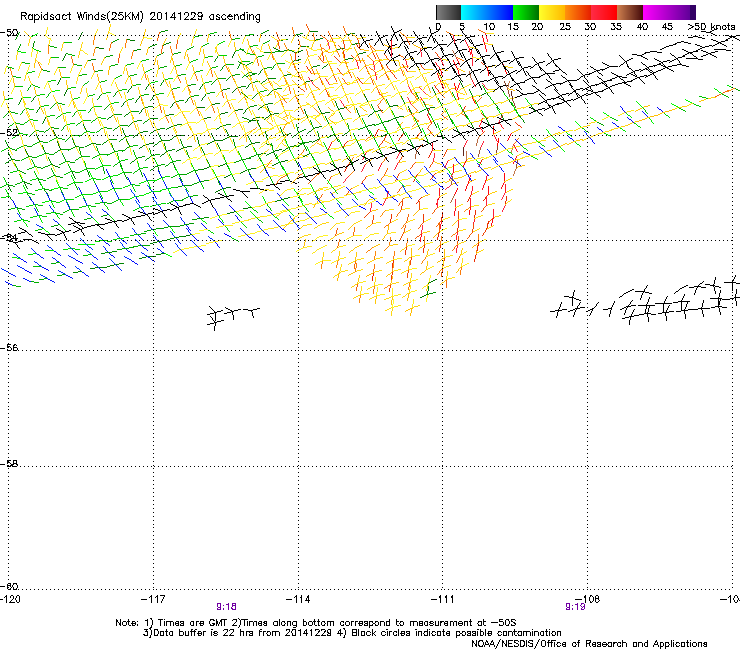Viewport: 740px width, 650px height.
Task: Click the gray 0-5 knots color swatch
Action: pyautogui.click(x=448, y=12)
